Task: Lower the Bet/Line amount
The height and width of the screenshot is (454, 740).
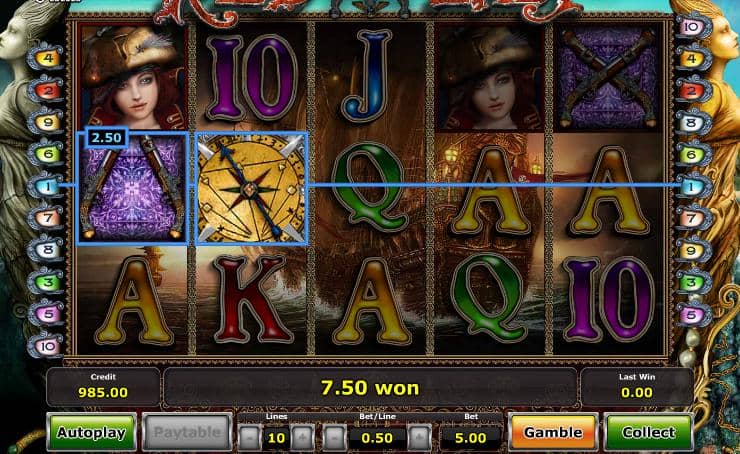Action: point(335,438)
